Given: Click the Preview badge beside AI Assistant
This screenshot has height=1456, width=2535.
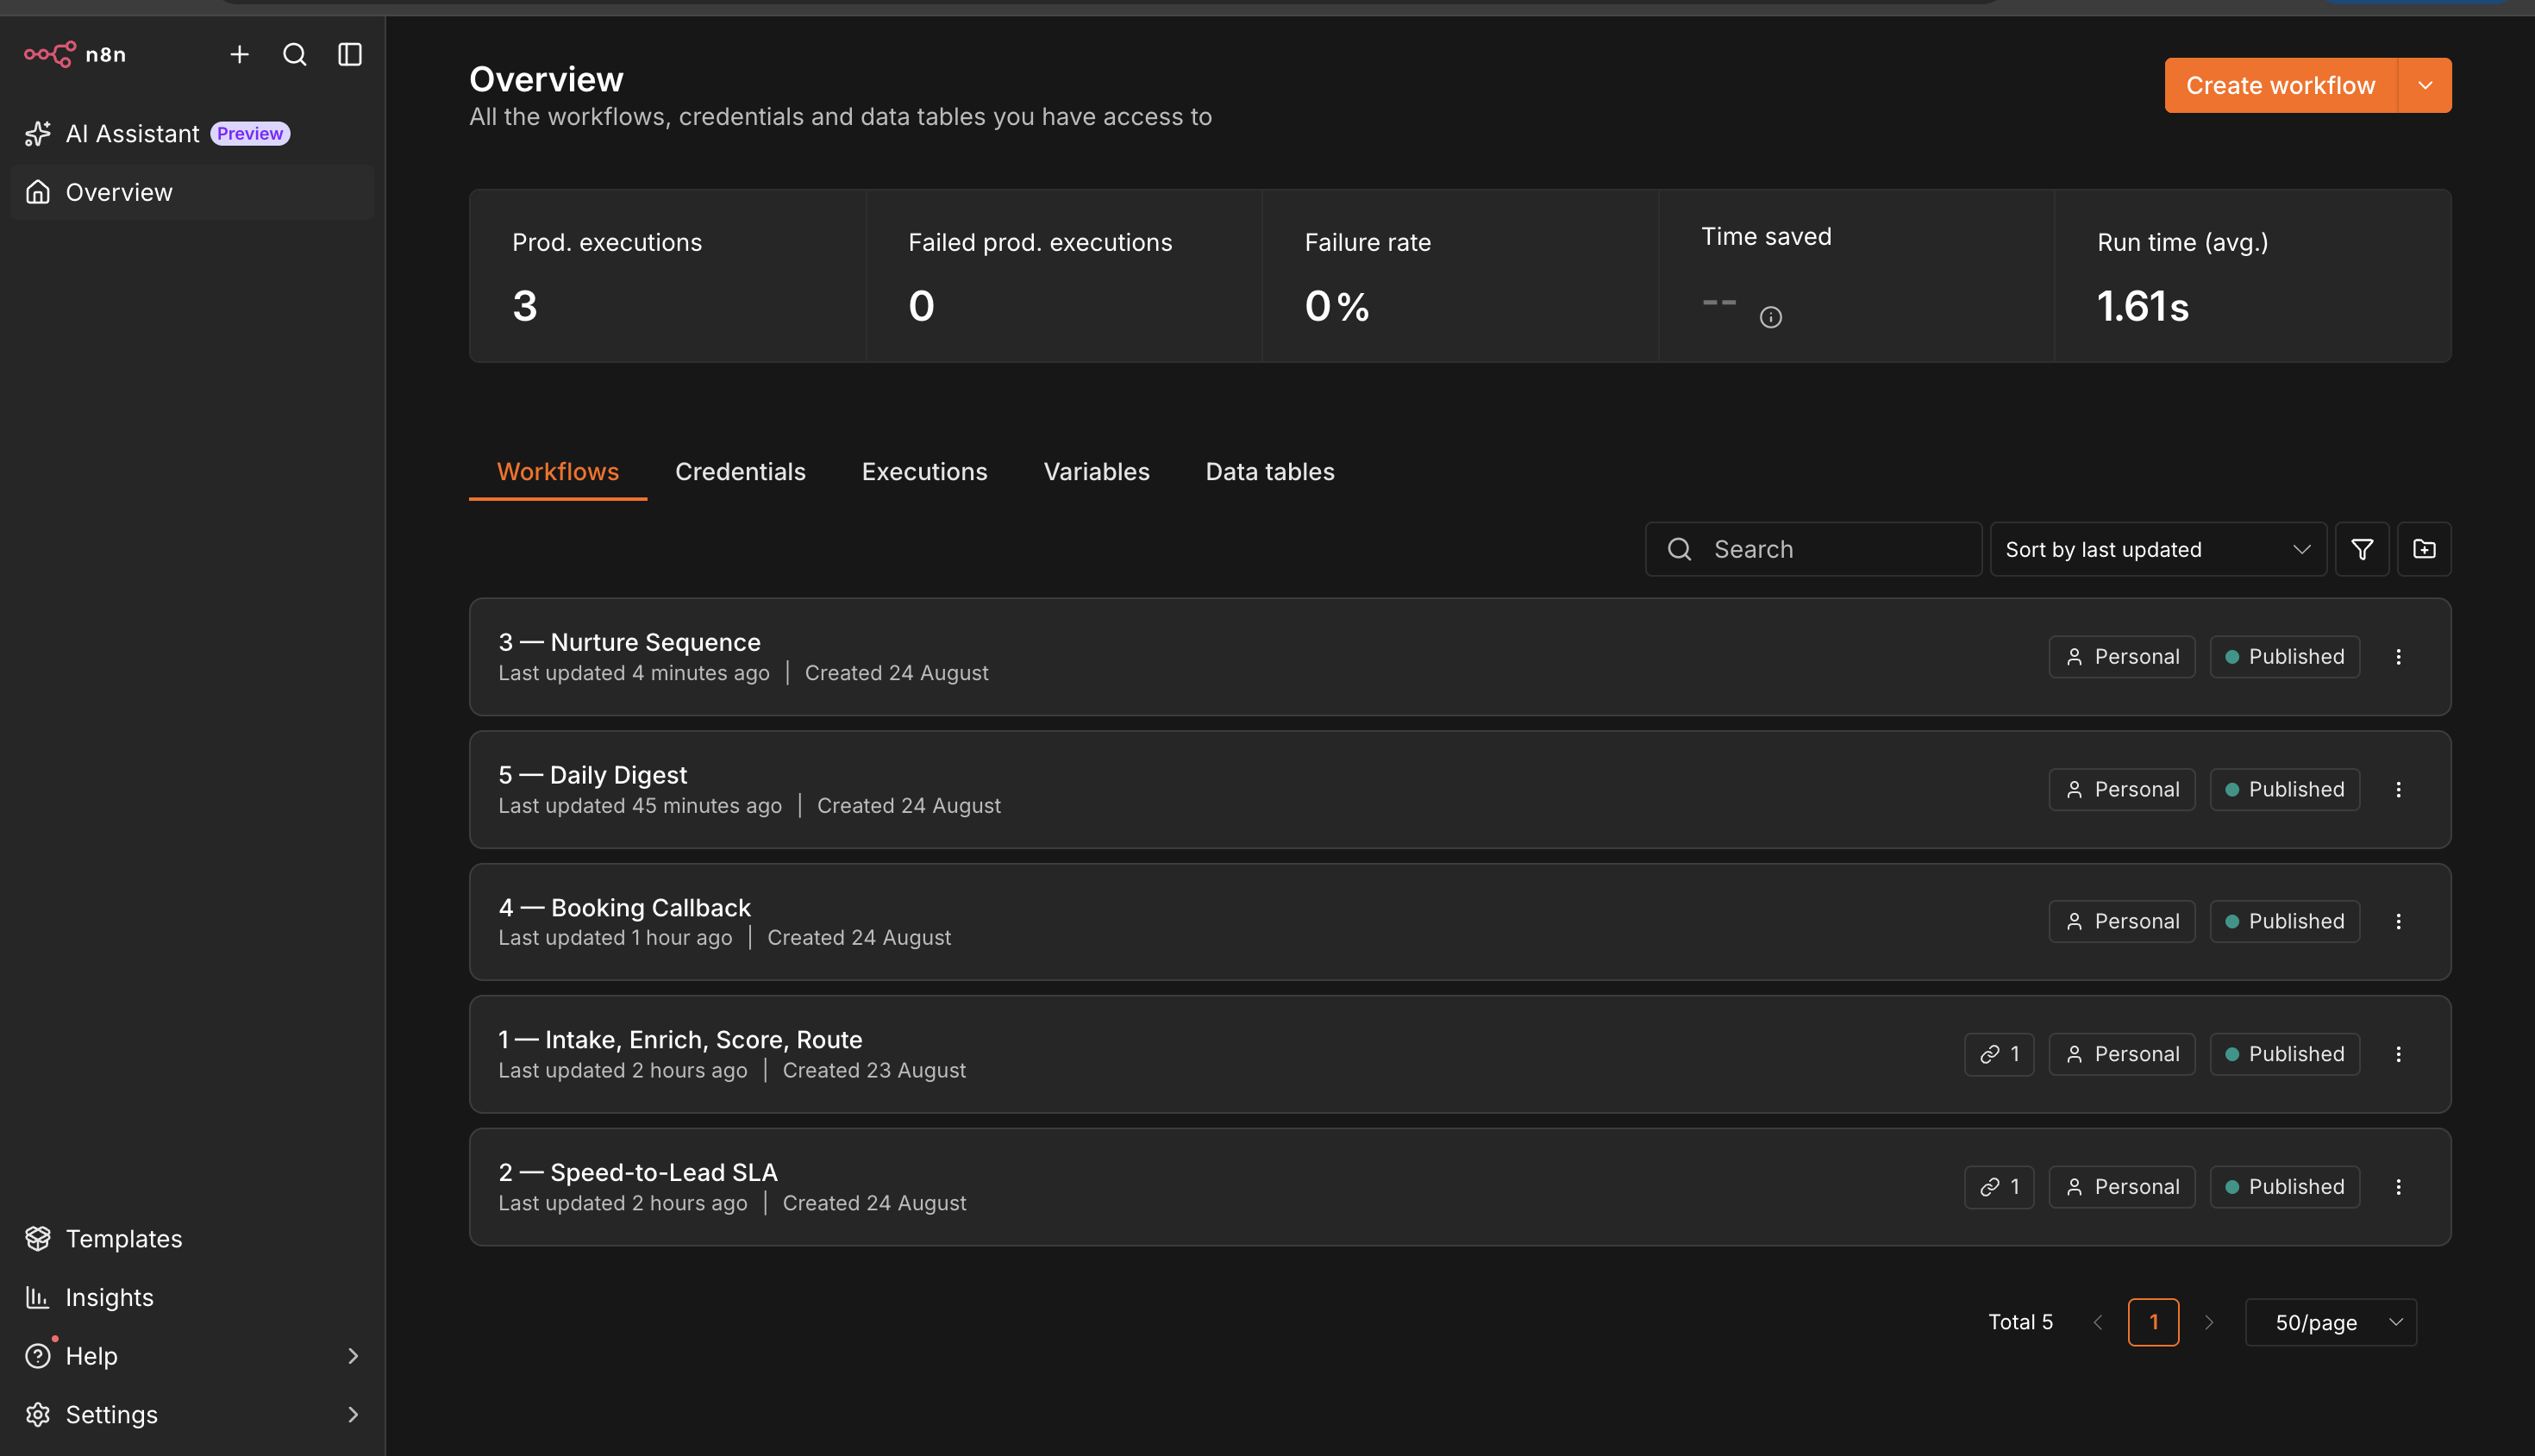Looking at the screenshot, I should tap(250, 133).
